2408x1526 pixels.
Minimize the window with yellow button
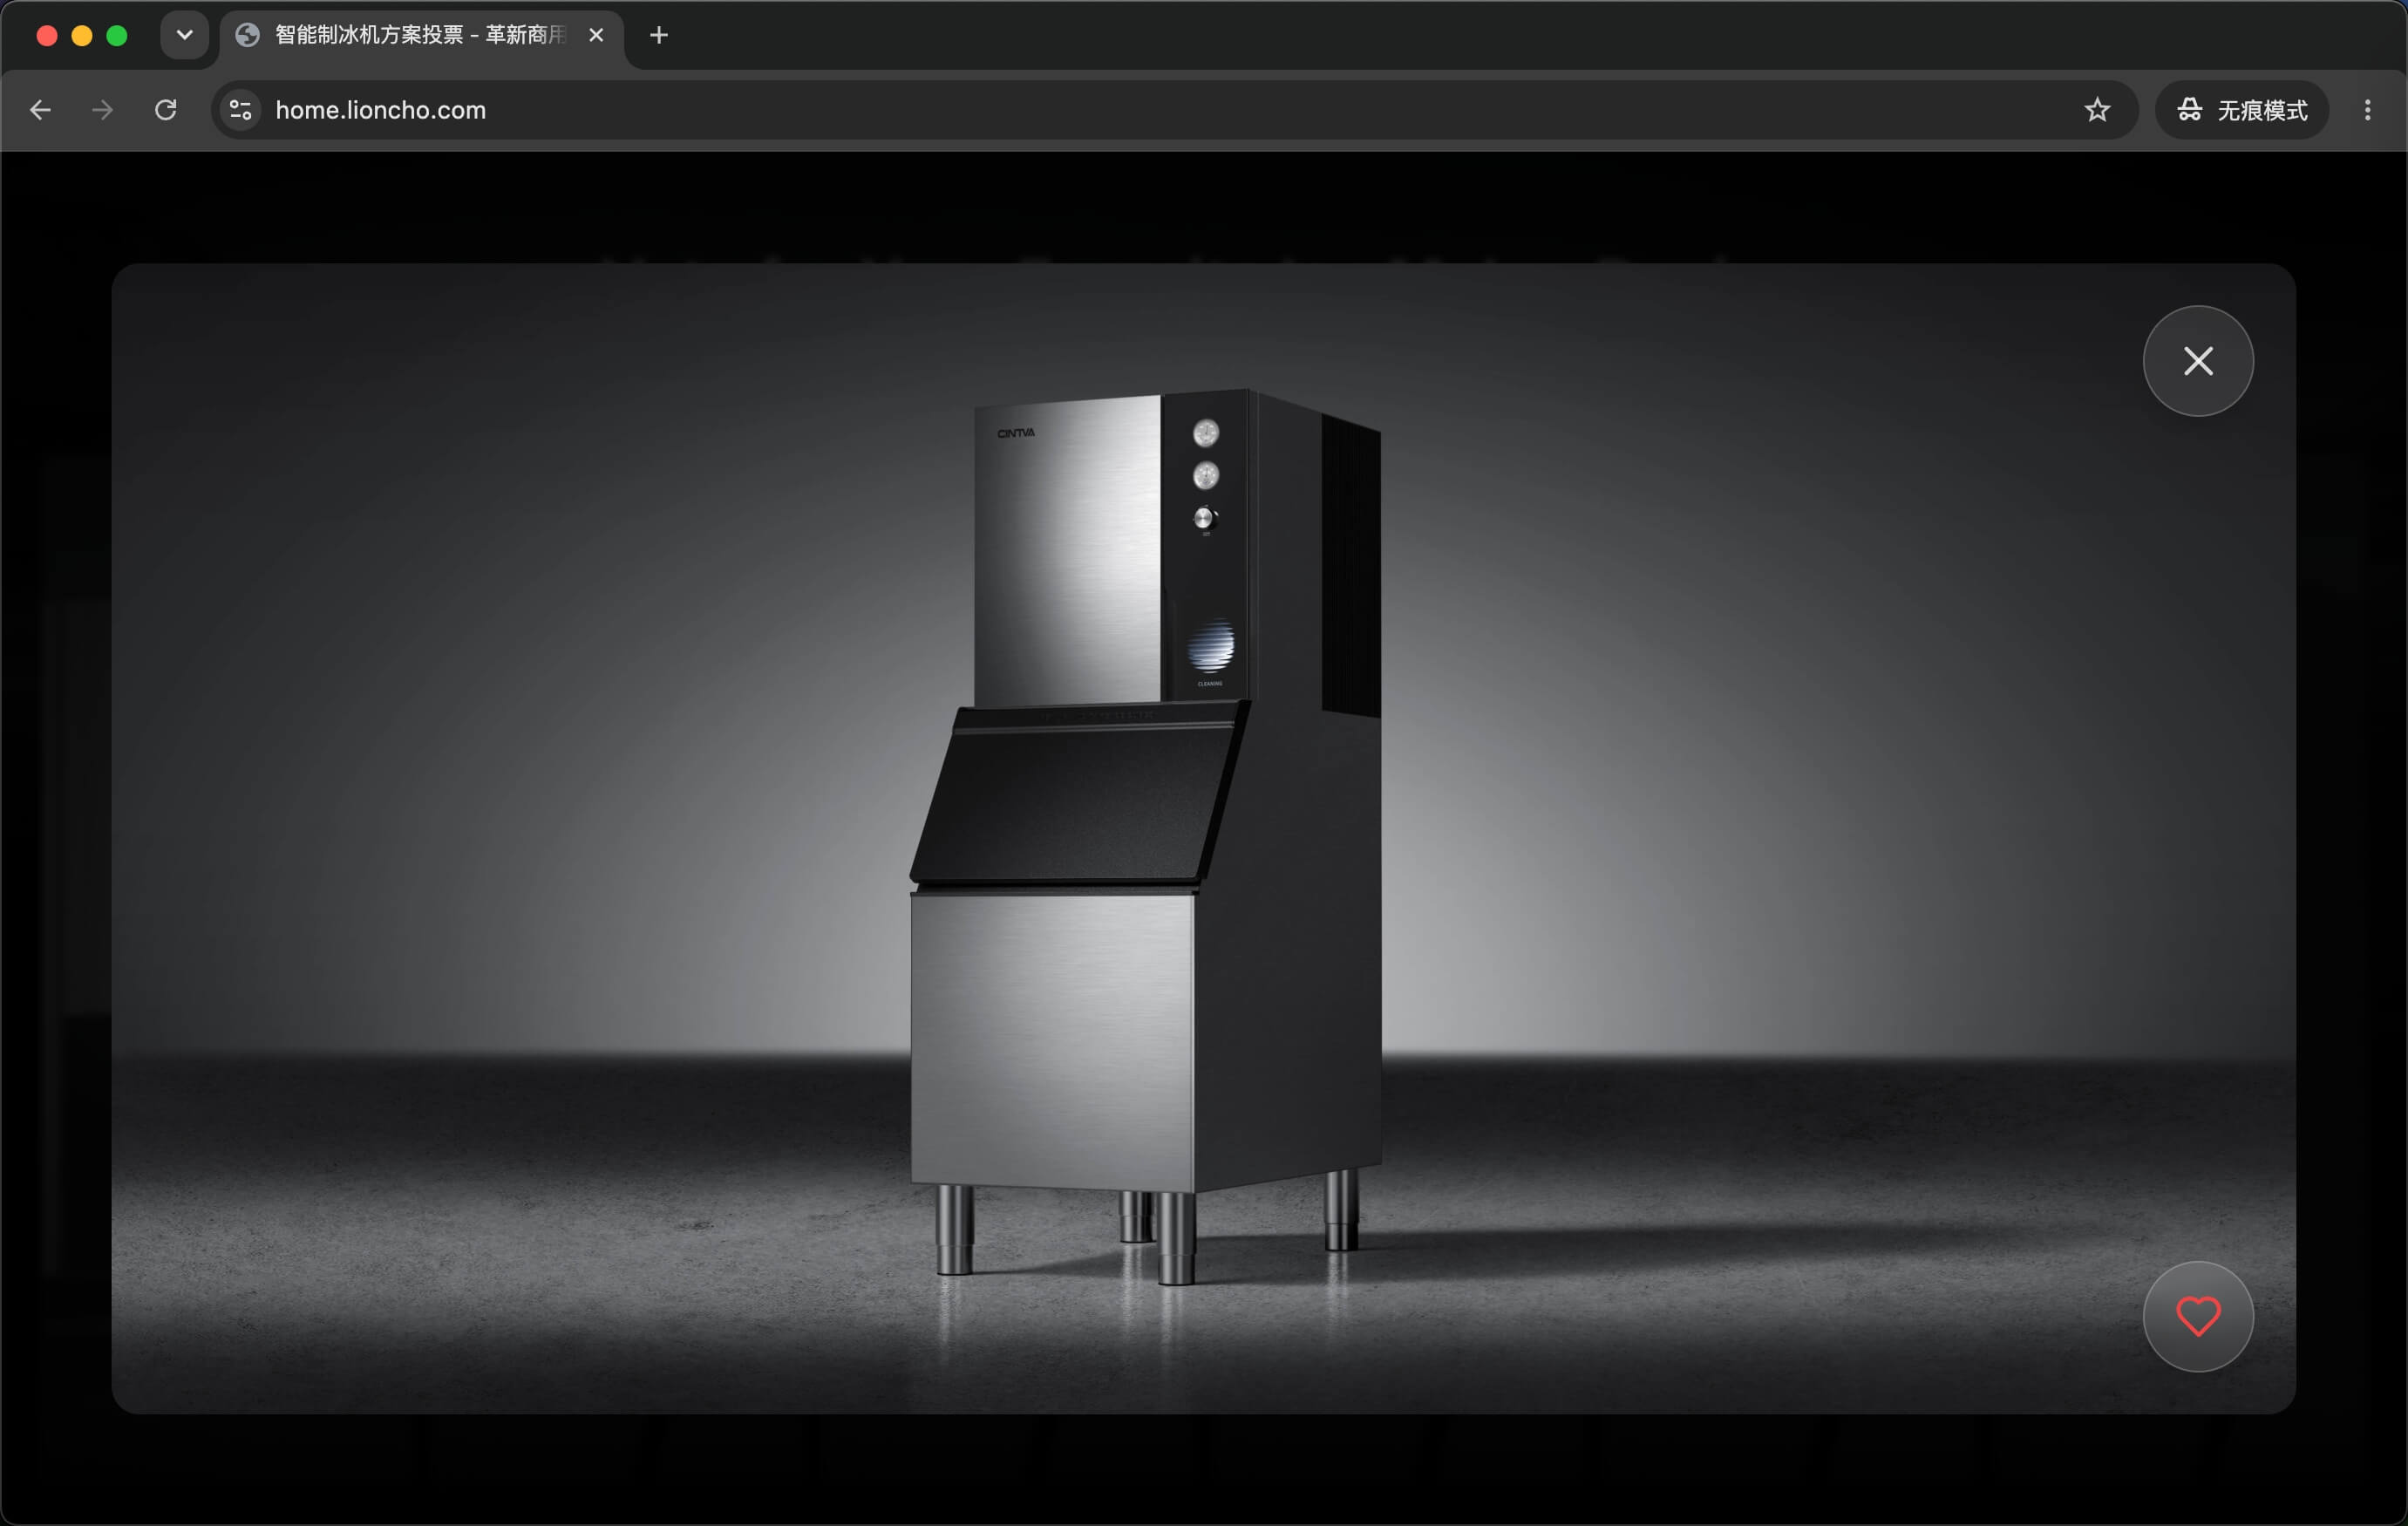[x=82, y=36]
